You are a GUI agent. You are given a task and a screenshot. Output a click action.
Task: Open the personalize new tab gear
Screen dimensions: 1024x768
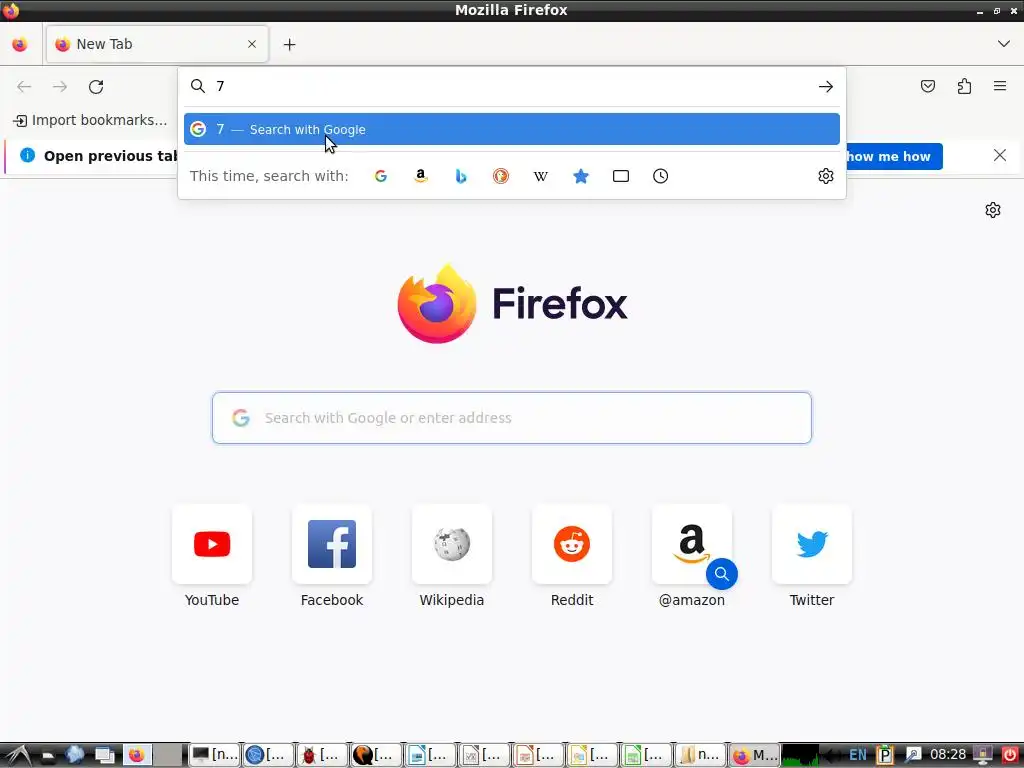click(993, 210)
